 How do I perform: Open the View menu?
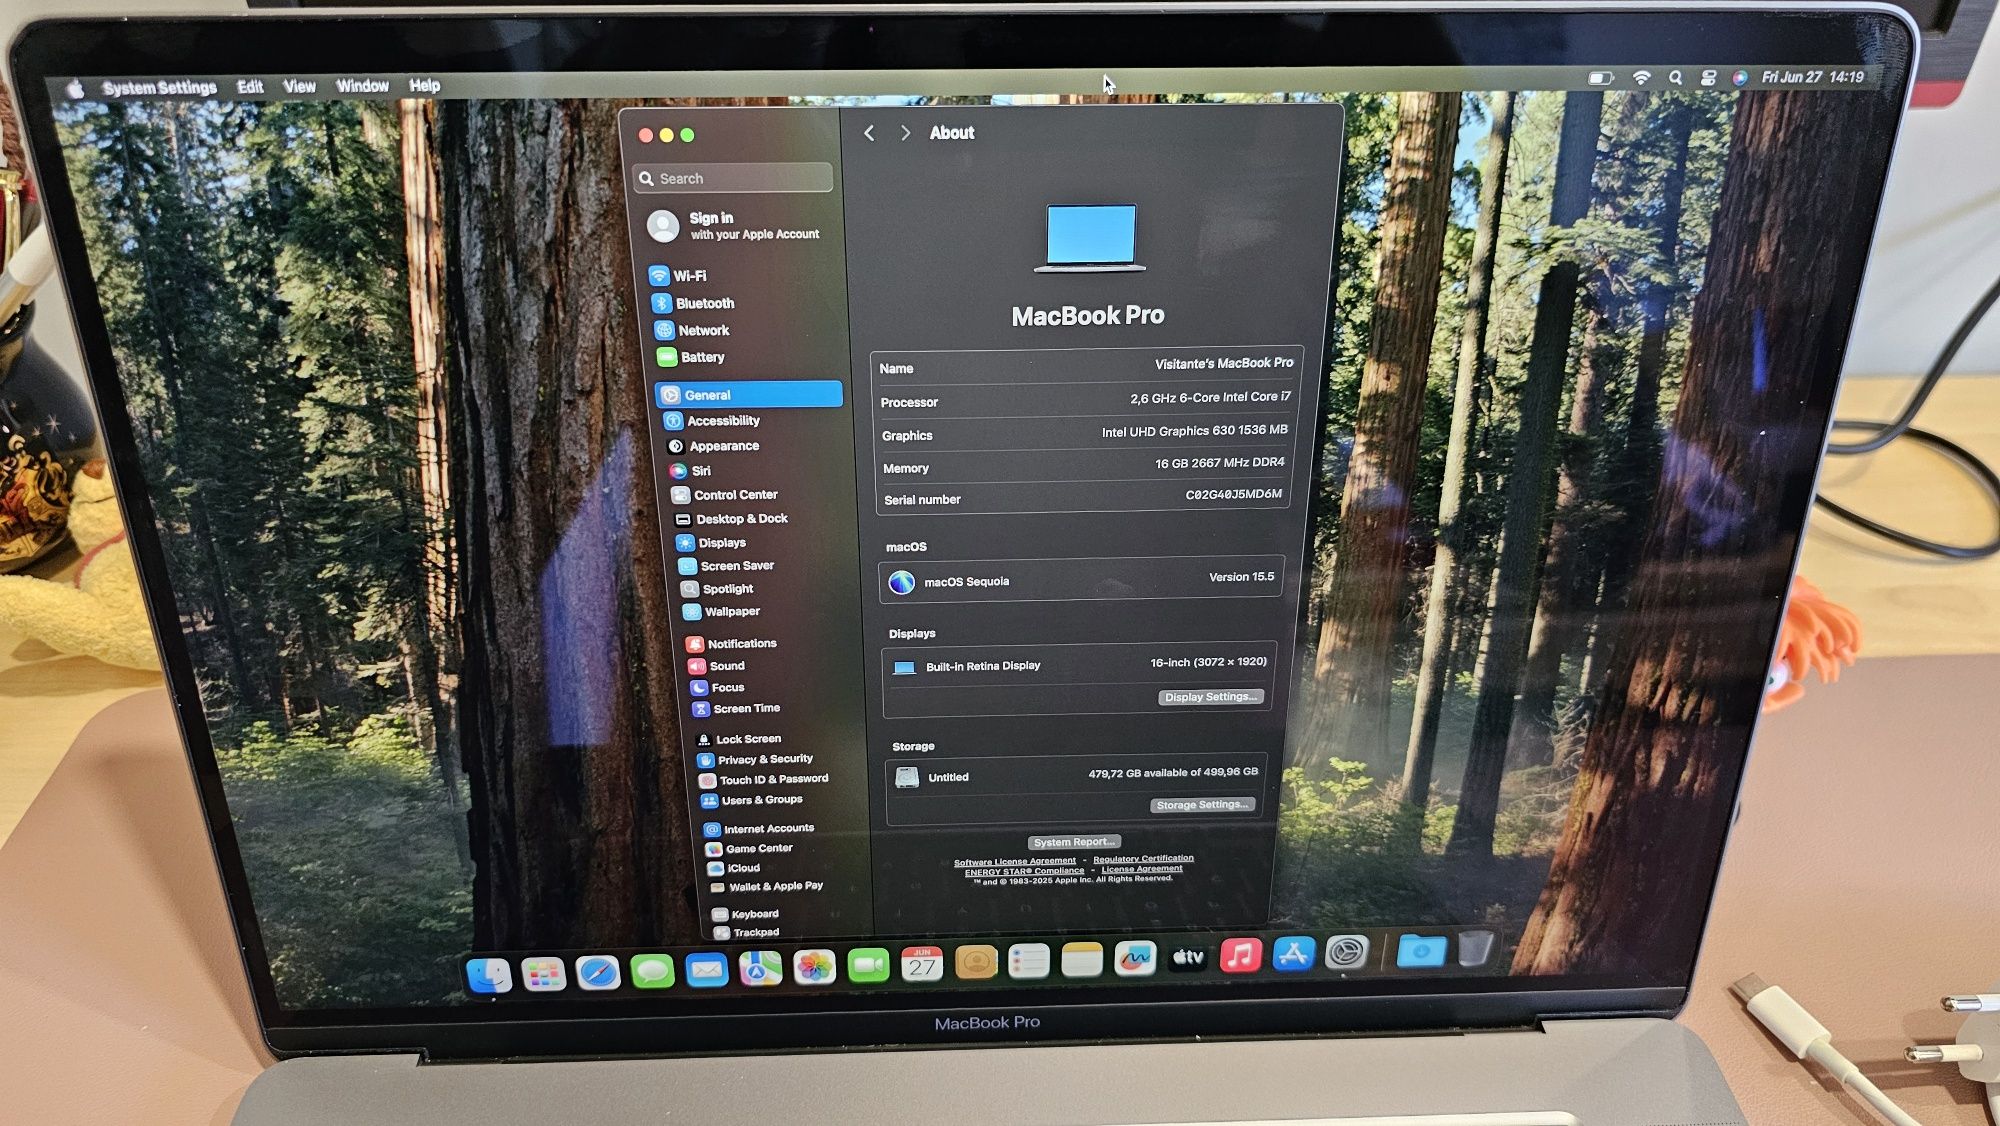click(299, 87)
